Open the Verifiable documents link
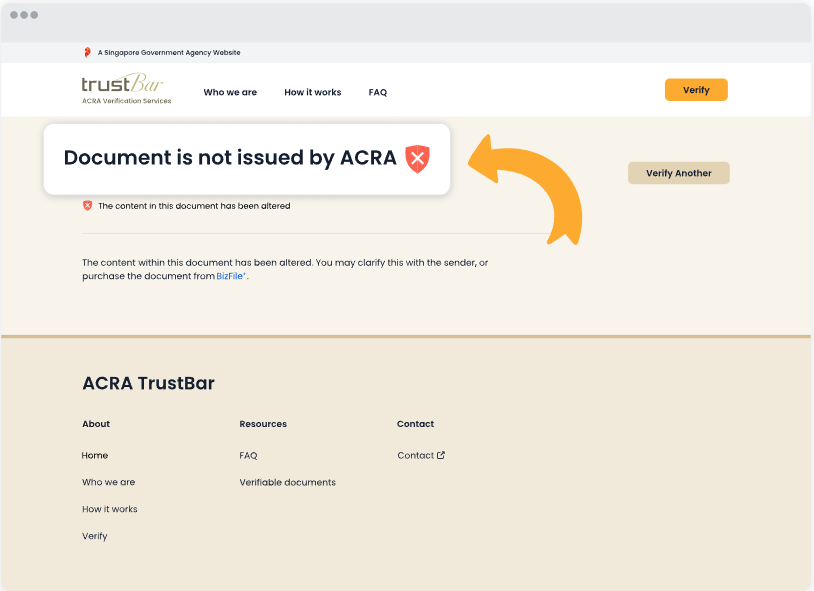The image size is (814, 591). [287, 482]
